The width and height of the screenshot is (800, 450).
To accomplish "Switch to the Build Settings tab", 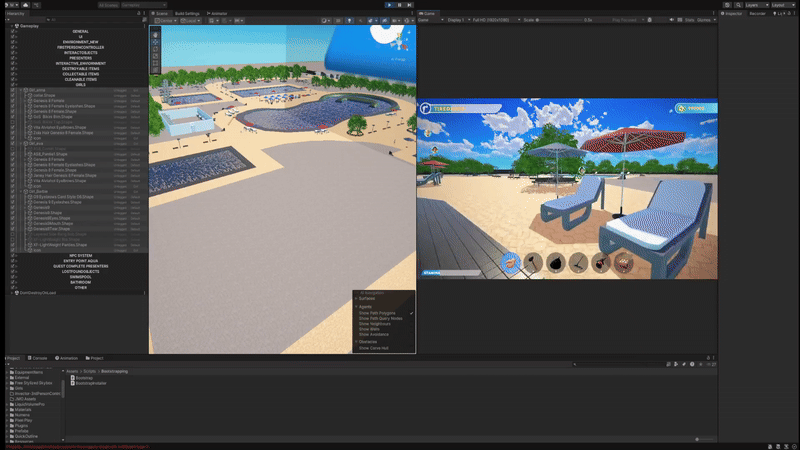I will (x=187, y=14).
